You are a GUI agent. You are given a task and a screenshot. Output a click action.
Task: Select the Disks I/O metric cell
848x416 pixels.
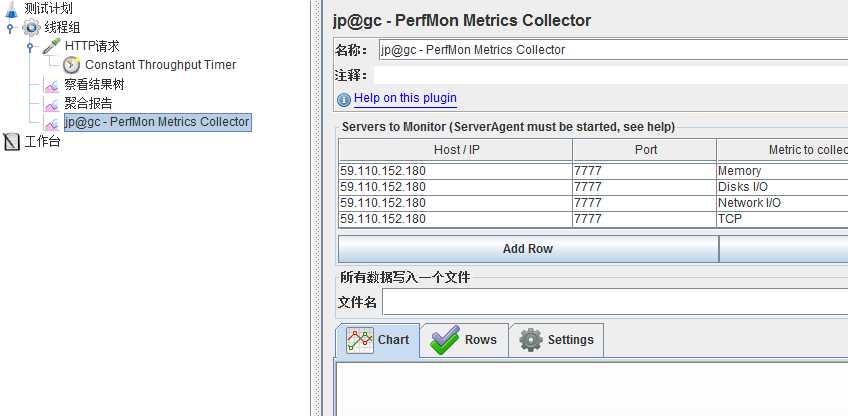[783, 187]
